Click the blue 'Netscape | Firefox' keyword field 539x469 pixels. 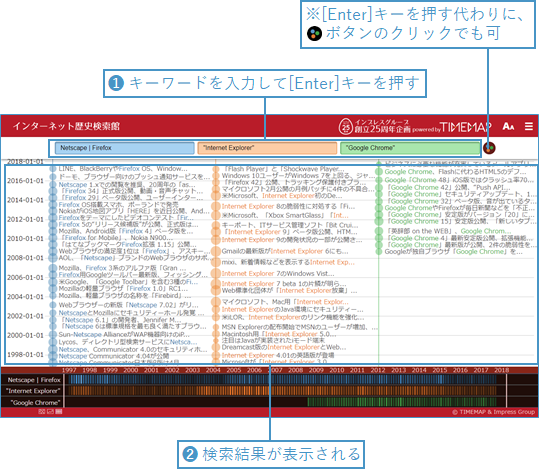point(124,148)
